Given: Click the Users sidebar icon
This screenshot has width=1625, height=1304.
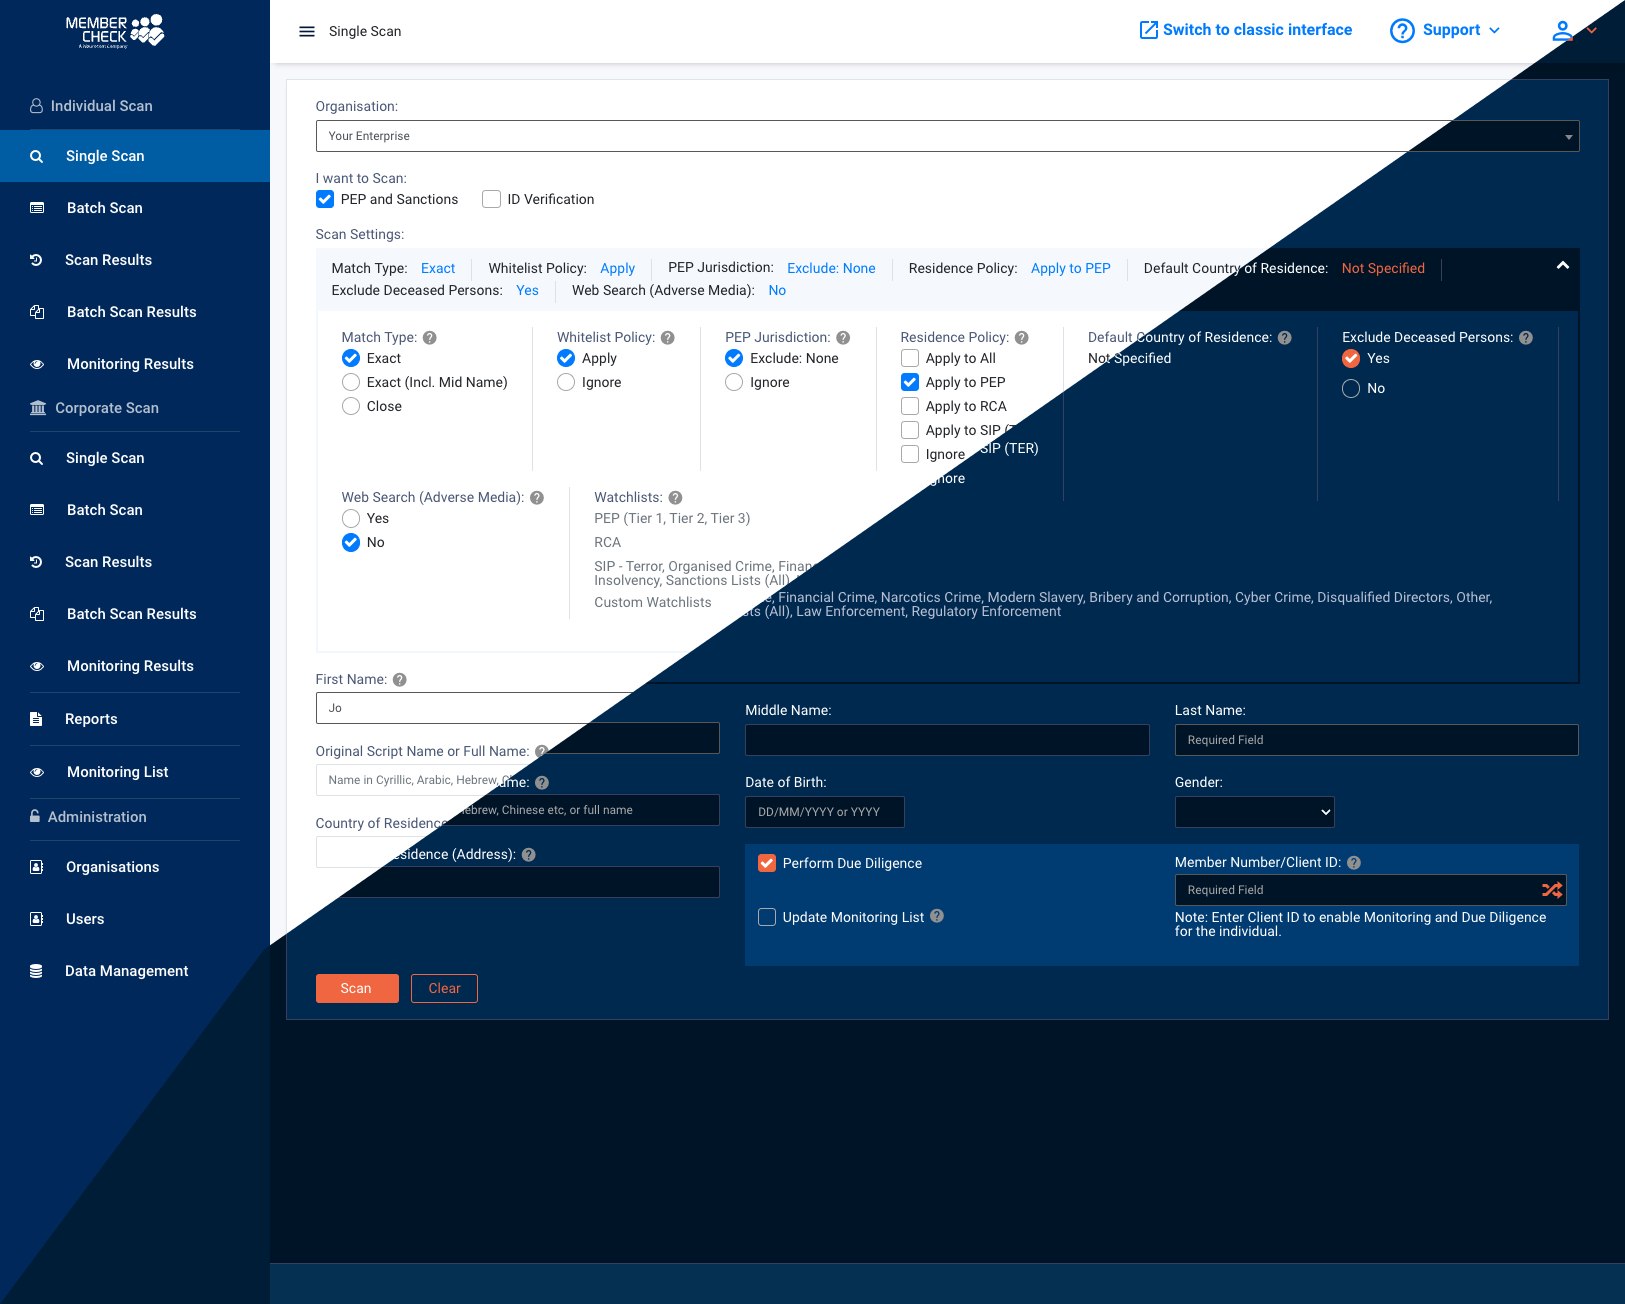Looking at the screenshot, I should 37,919.
